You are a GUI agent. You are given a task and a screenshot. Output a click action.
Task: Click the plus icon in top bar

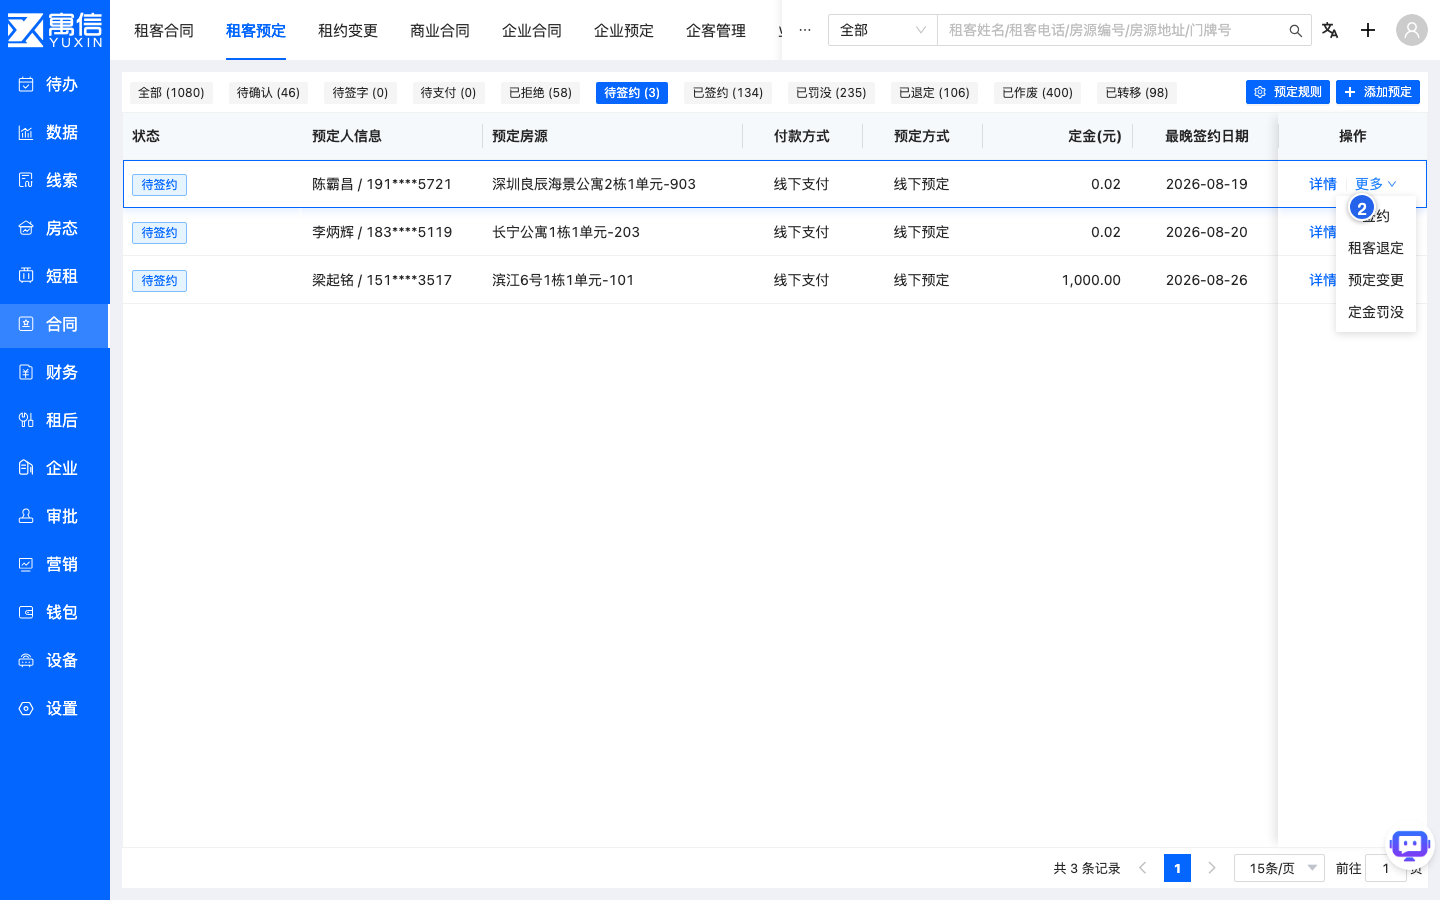click(x=1368, y=30)
